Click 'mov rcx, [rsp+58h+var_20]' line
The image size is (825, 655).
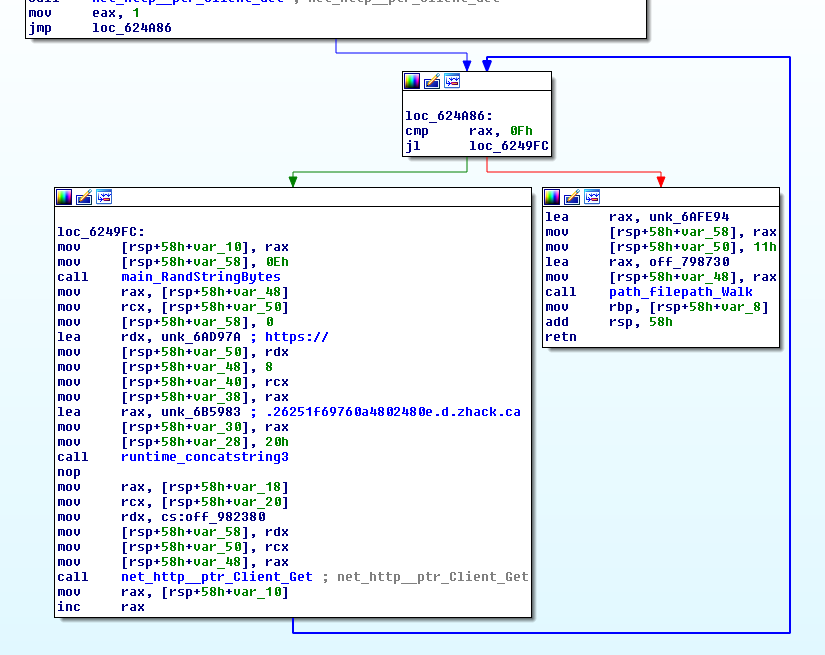click(x=173, y=502)
